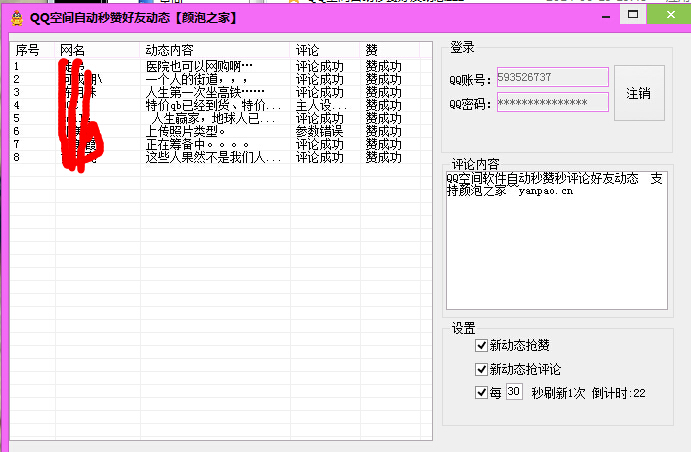The image size is (691, 452).
Task: Close the QQ空间自动秒赞 window
Action: (666, 16)
